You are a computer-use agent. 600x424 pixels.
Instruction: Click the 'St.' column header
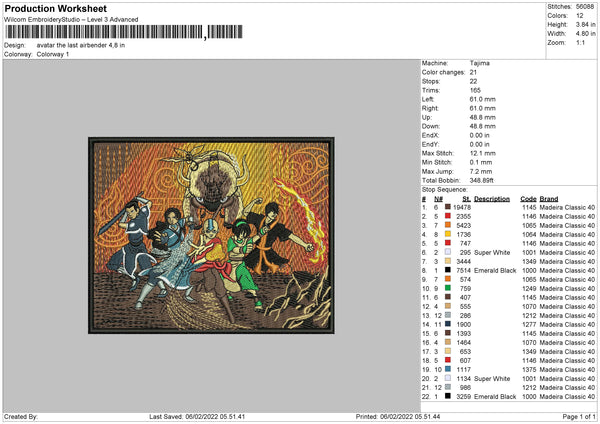tap(466, 199)
